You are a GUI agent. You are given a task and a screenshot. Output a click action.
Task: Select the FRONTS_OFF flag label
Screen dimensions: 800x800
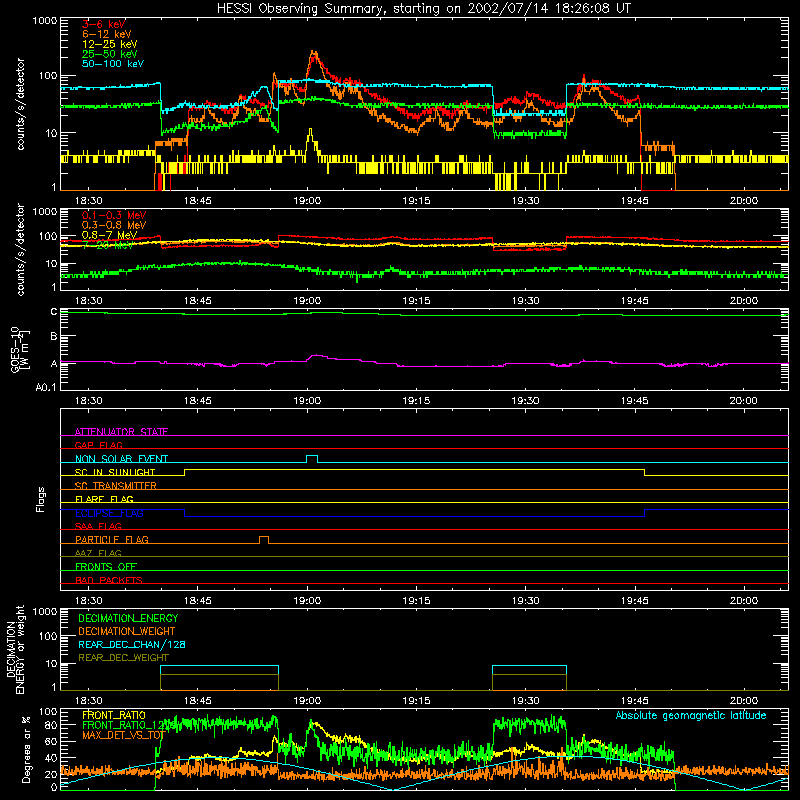coord(106,566)
